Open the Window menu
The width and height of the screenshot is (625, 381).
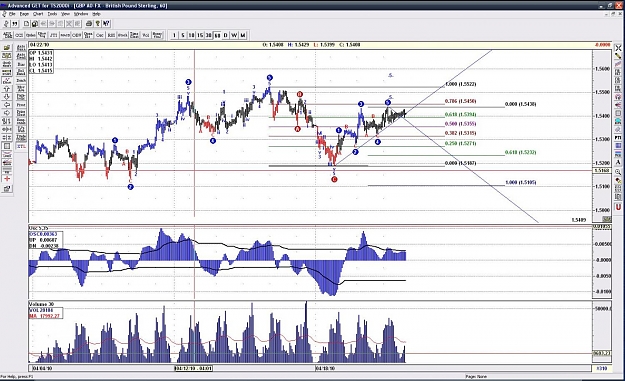coord(81,14)
